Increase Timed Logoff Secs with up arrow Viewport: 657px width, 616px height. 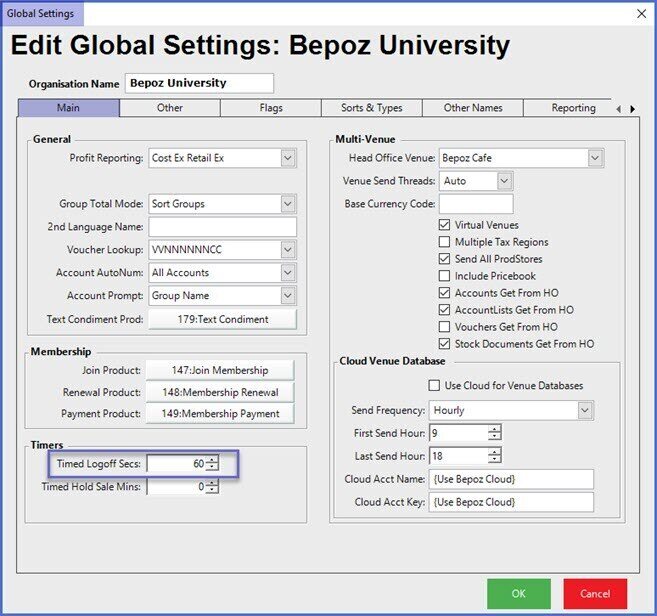212,459
